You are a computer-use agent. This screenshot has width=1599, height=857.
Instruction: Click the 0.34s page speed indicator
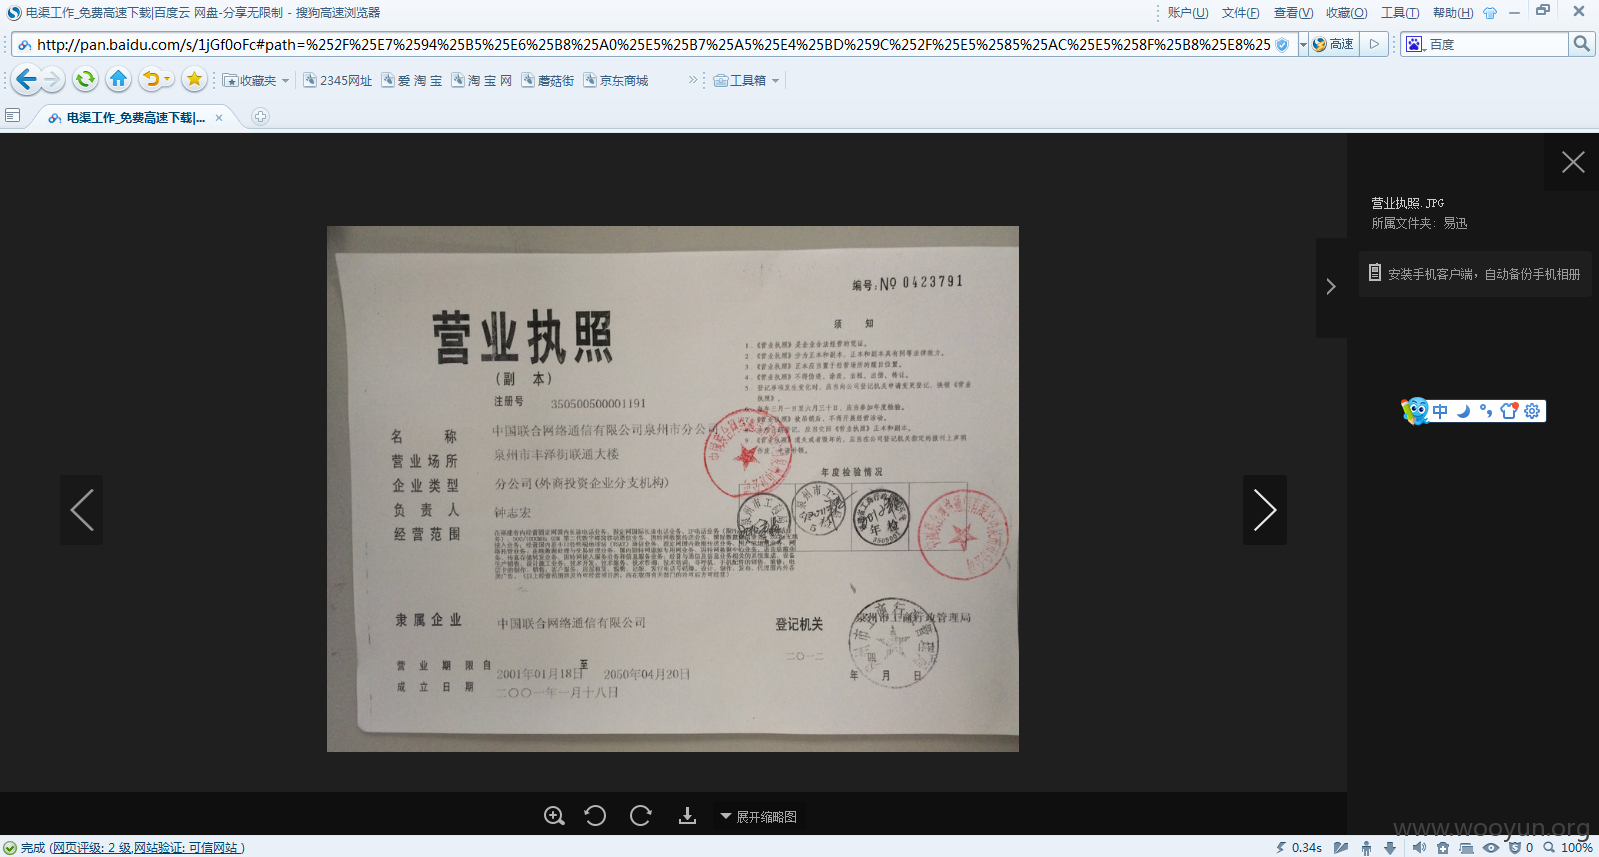[1298, 848]
